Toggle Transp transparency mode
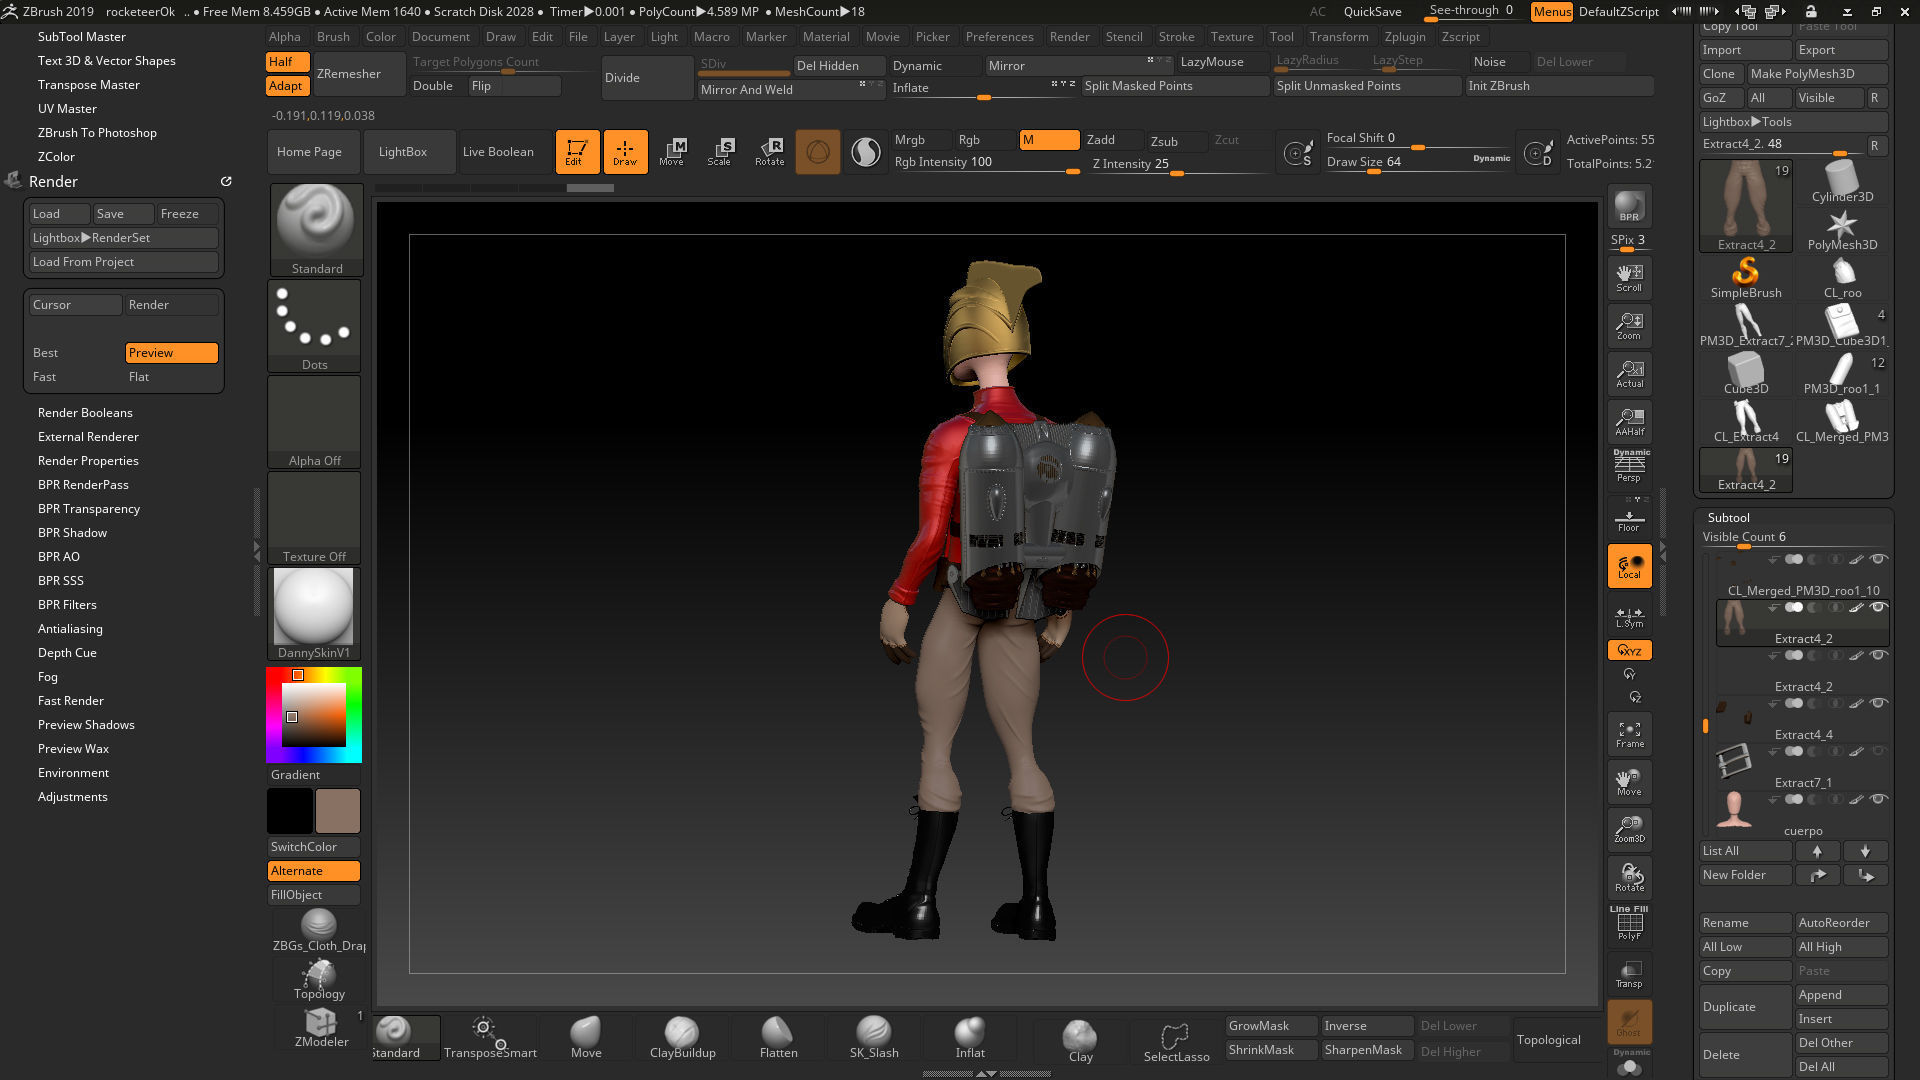Image resolution: width=1920 pixels, height=1080 pixels. click(x=1629, y=973)
